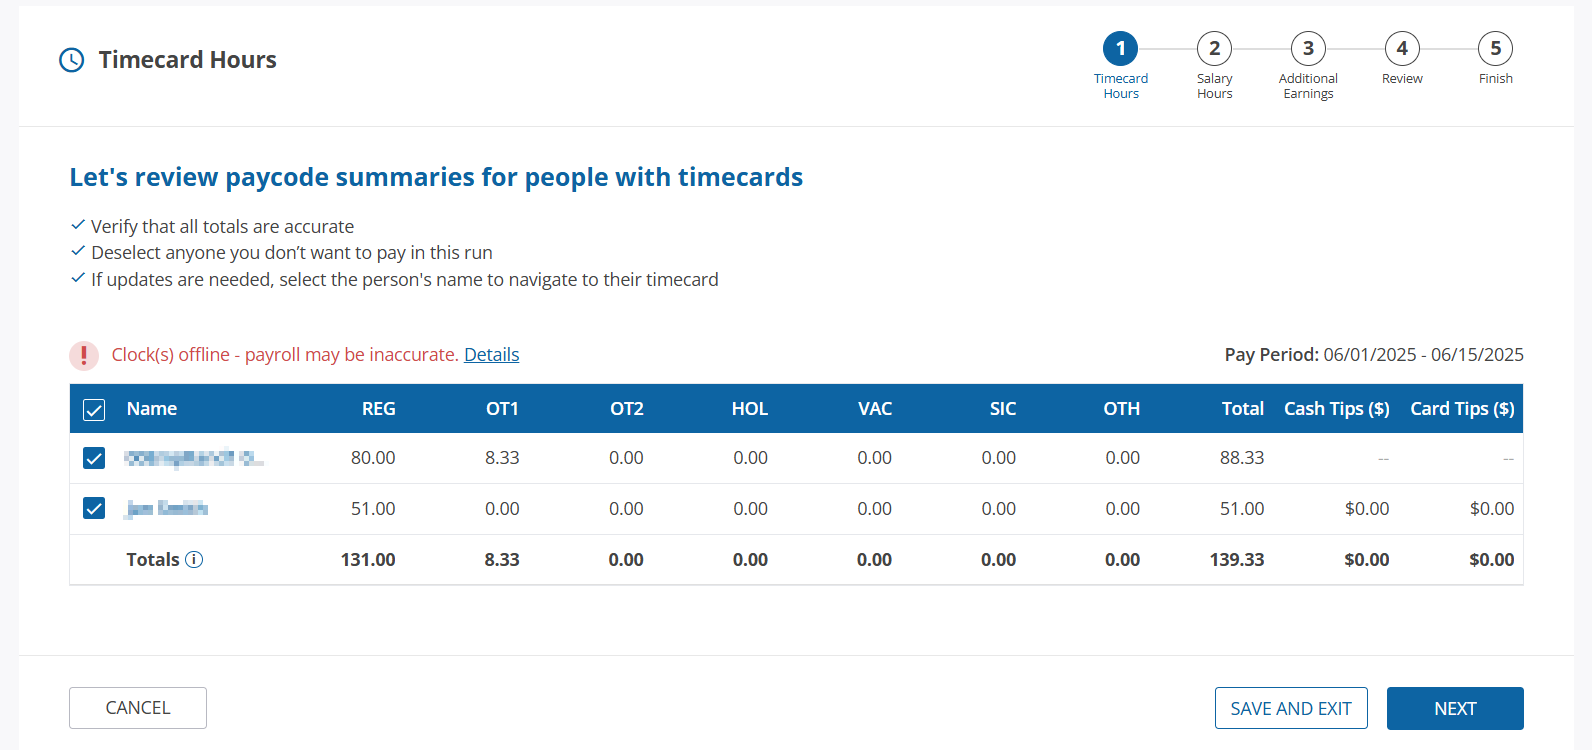Viewport: 1592px width, 750px height.
Task: Click the 139.33 grand total value
Action: pyautogui.click(x=1237, y=560)
